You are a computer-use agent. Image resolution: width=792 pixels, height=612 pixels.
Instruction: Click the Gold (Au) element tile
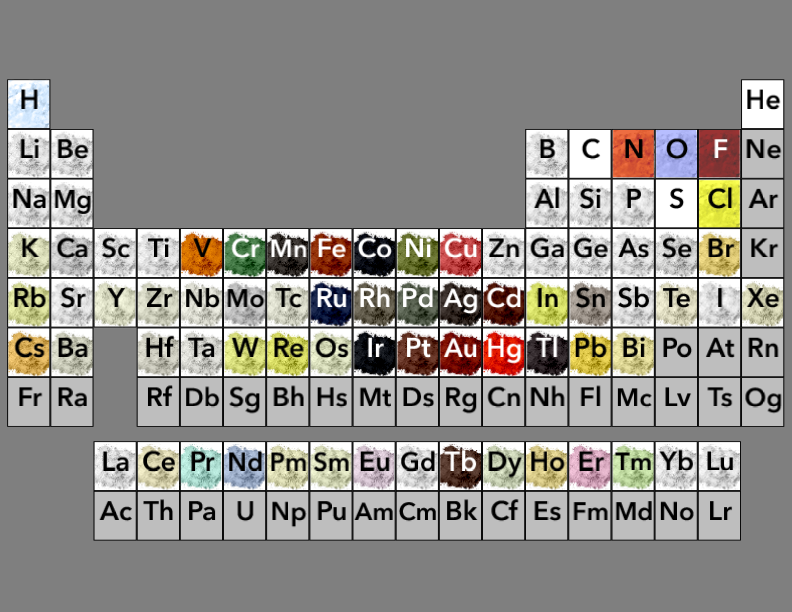pos(461,350)
